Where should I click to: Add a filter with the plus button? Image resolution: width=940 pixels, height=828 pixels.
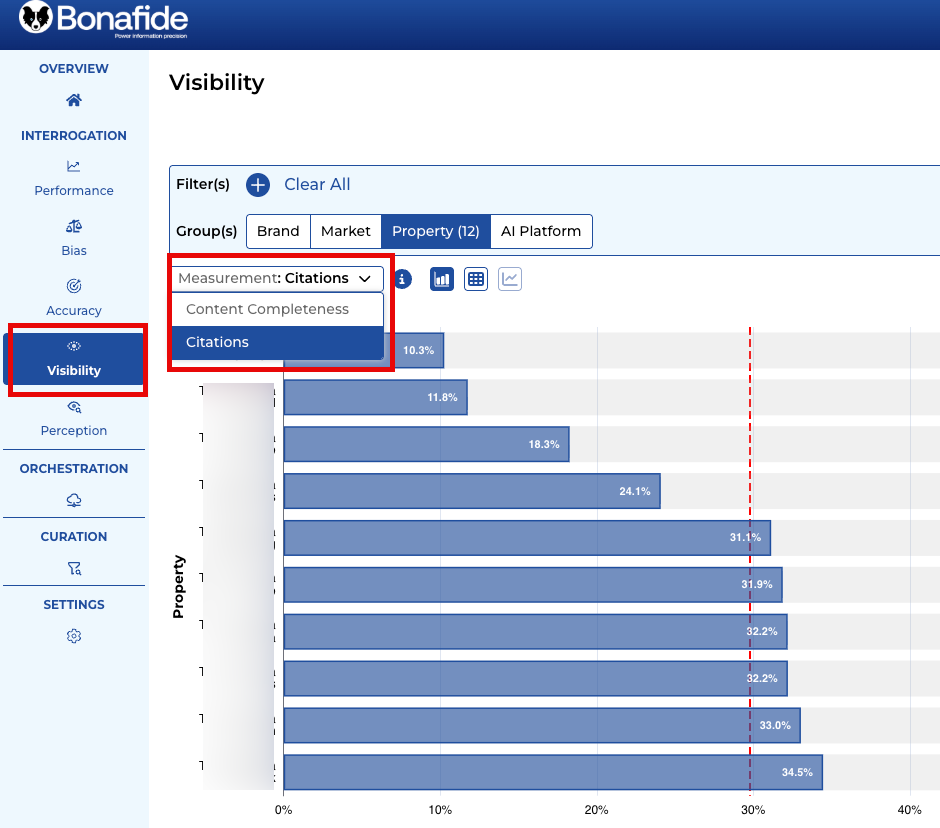(258, 185)
